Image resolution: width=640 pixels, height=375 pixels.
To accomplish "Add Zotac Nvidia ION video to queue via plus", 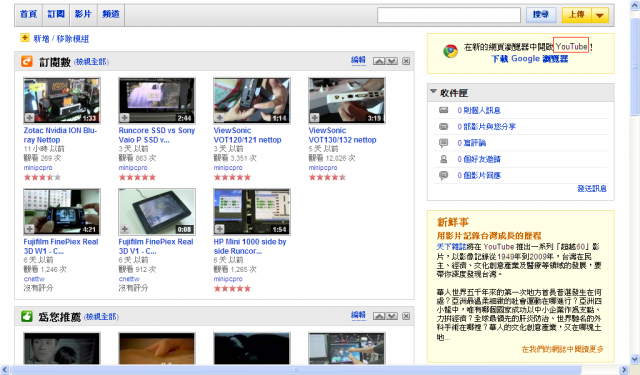I will [30, 118].
